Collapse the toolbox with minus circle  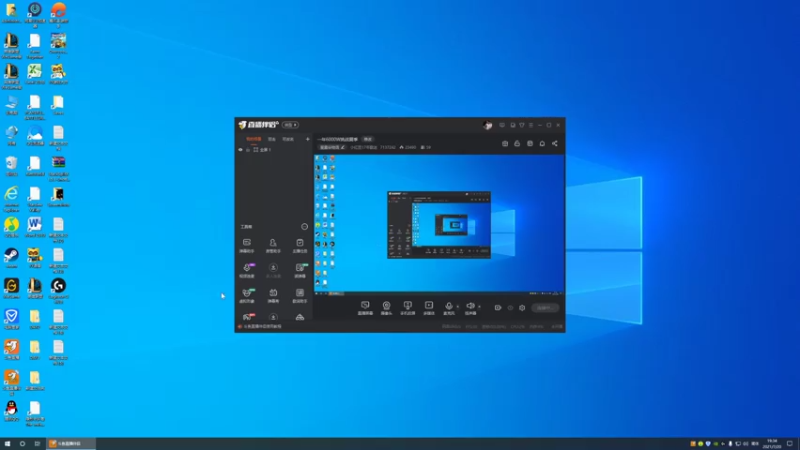[x=305, y=227]
